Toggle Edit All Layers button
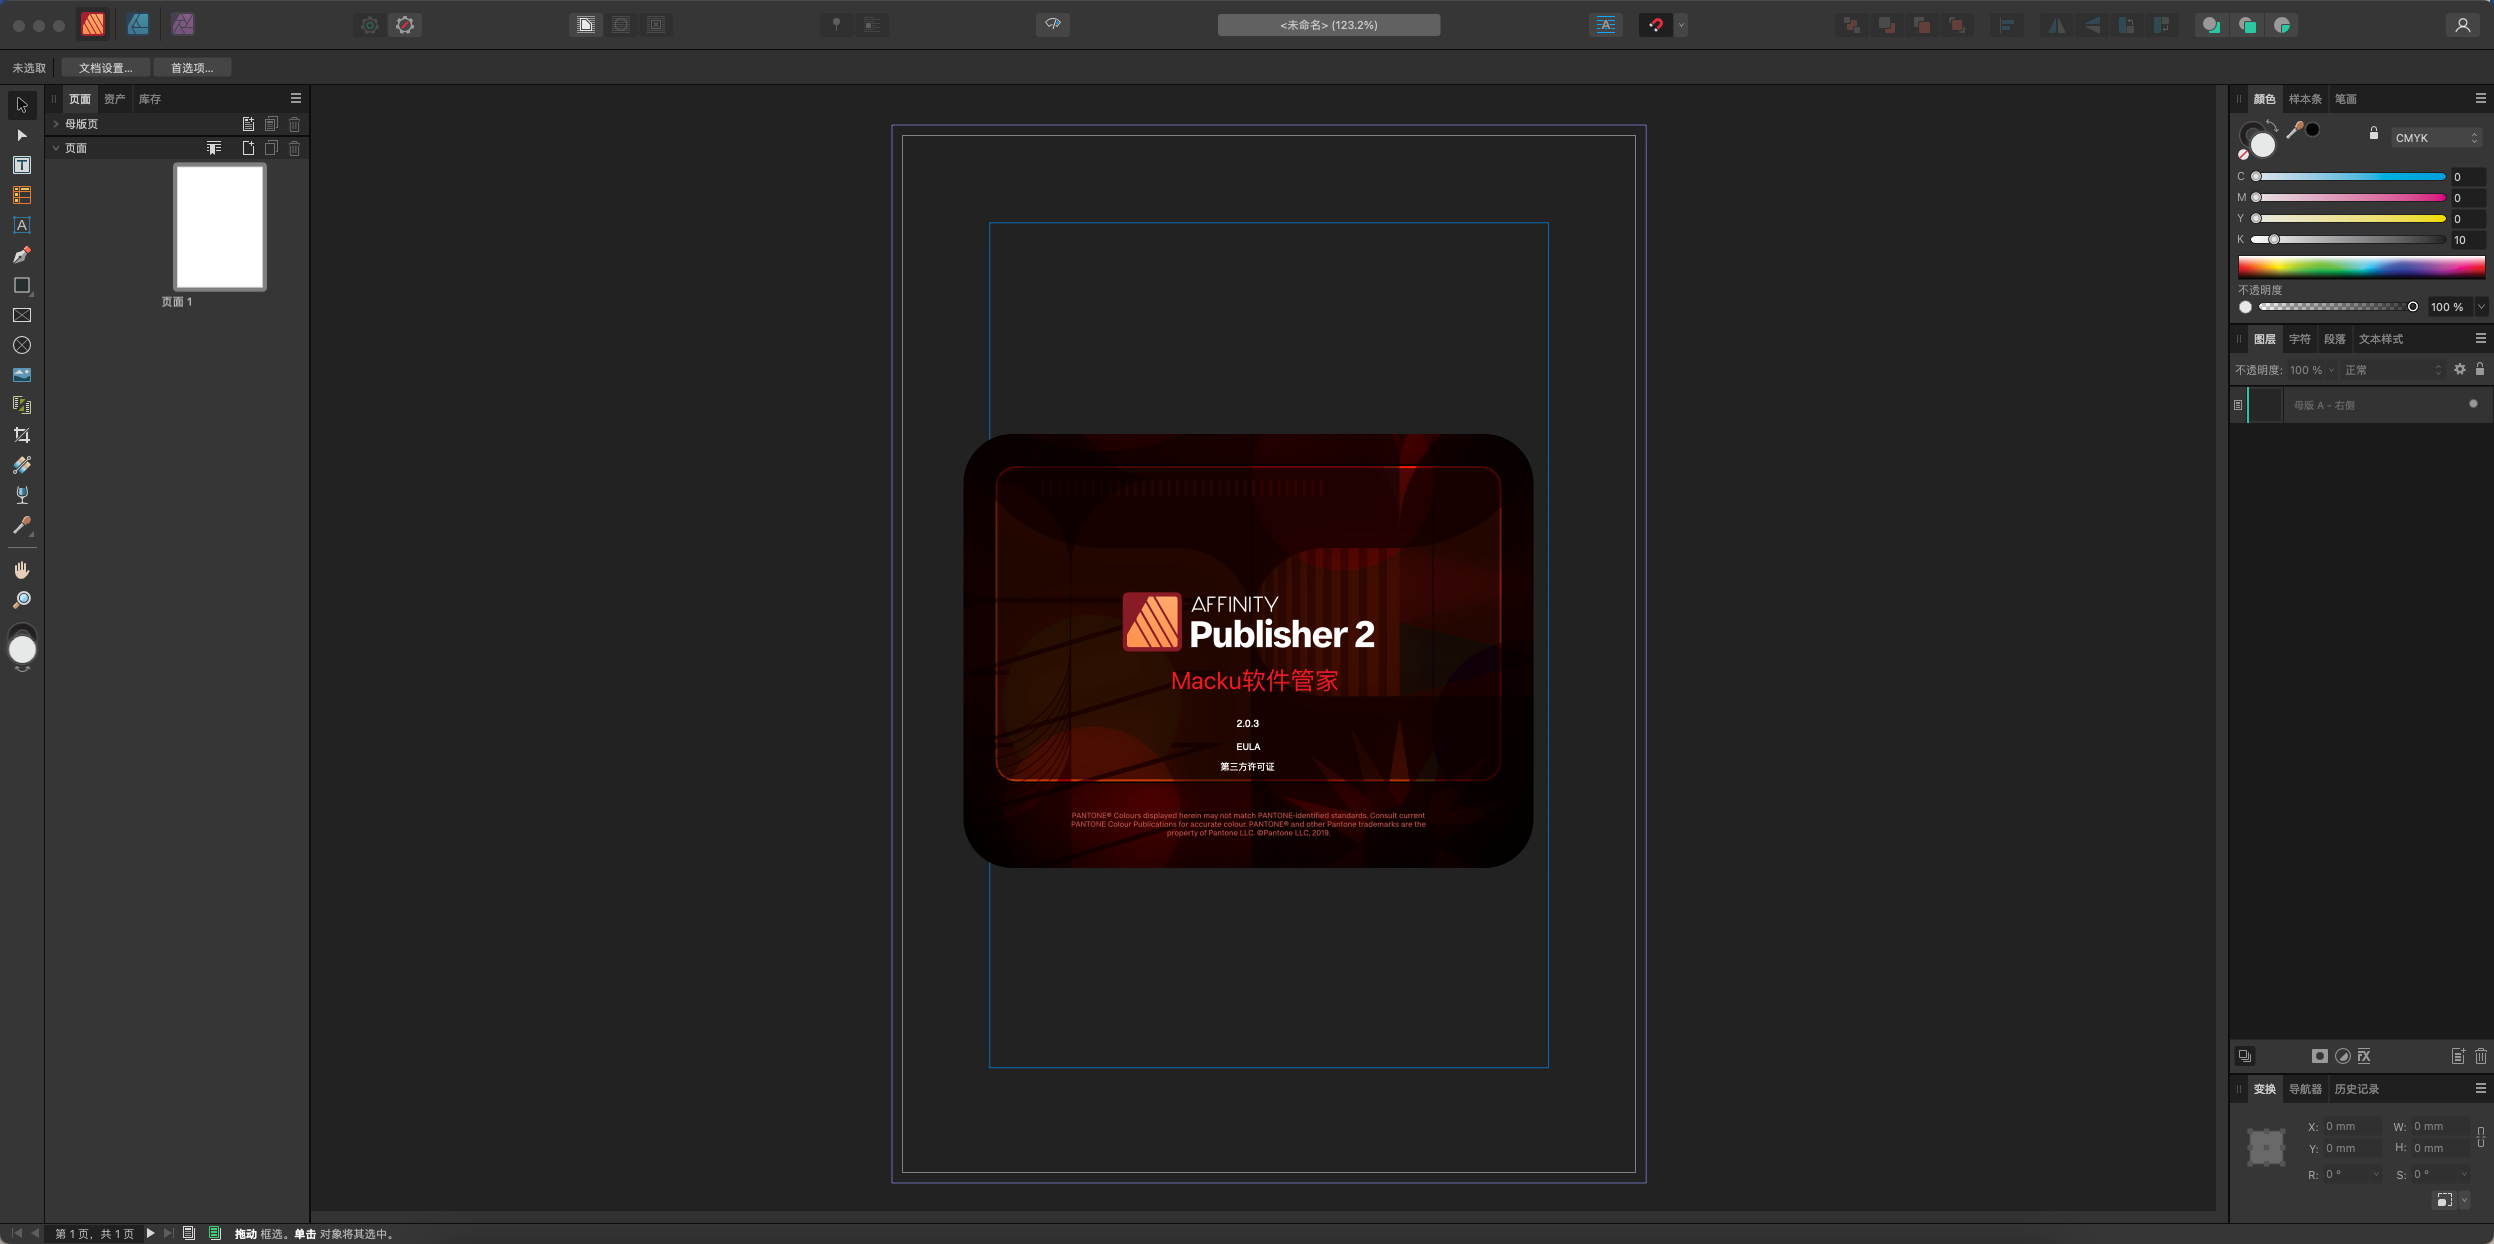This screenshot has height=1244, width=2494. (x=2245, y=1056)
